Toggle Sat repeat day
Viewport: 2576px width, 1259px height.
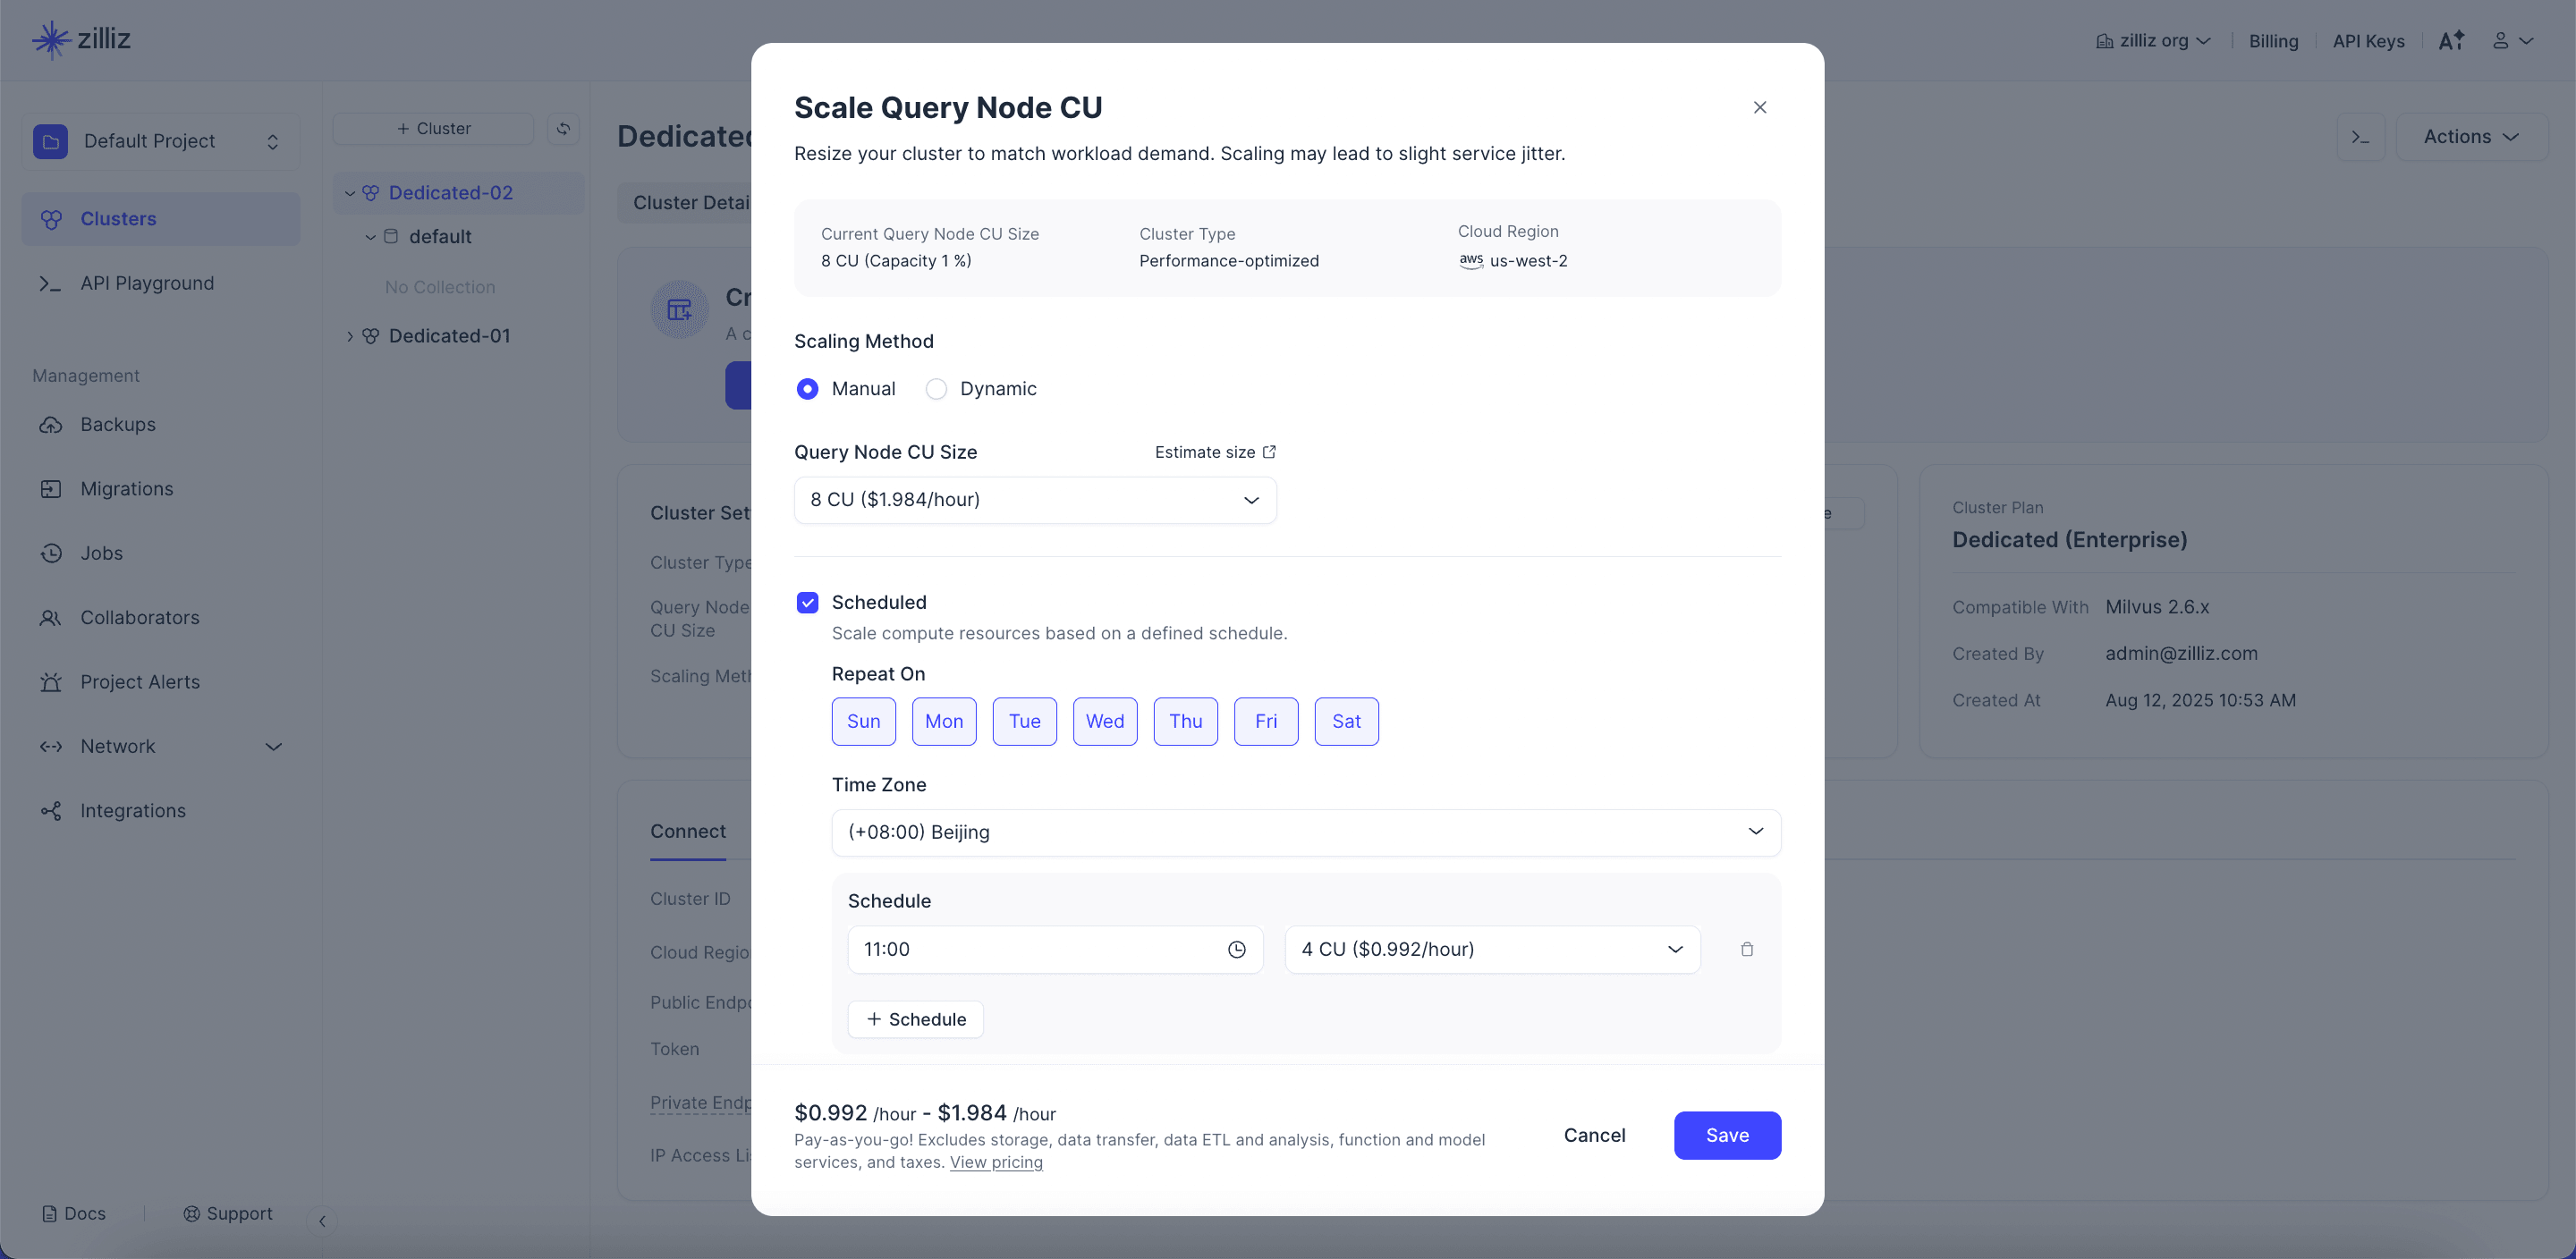(x=1347, y=721)
